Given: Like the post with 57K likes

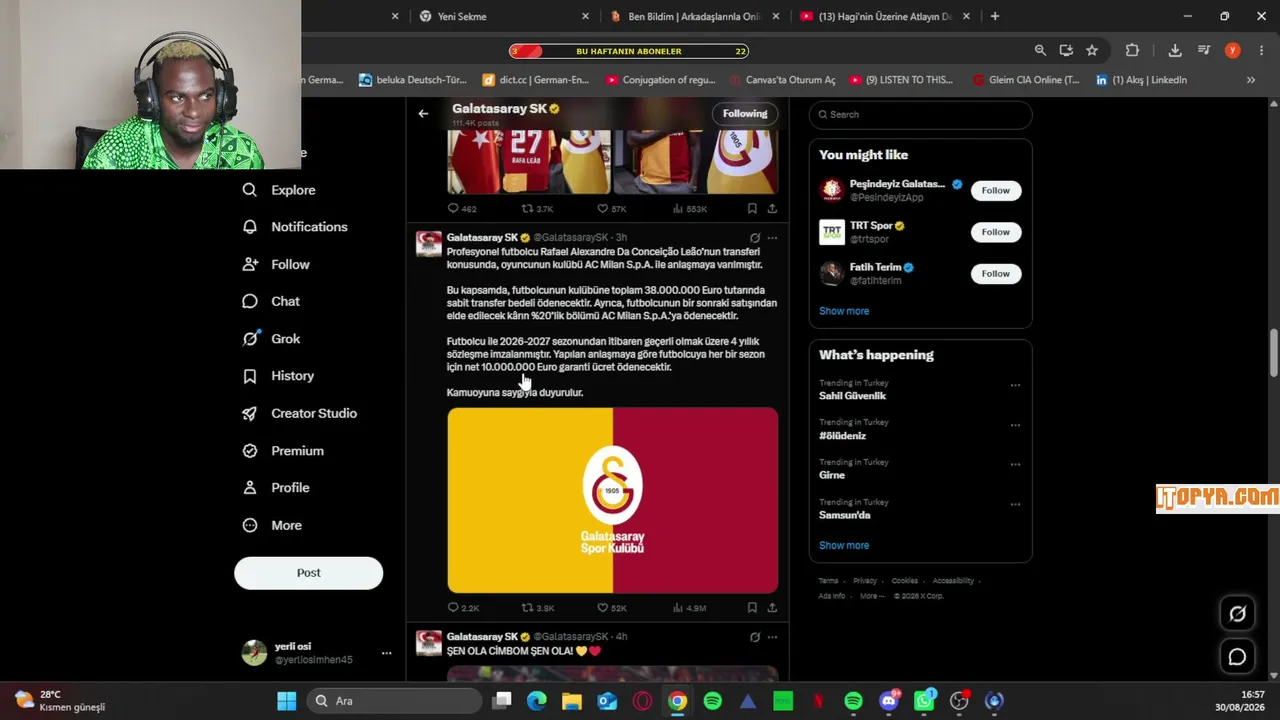Looking at the screenshot, I should coord(611,209).
